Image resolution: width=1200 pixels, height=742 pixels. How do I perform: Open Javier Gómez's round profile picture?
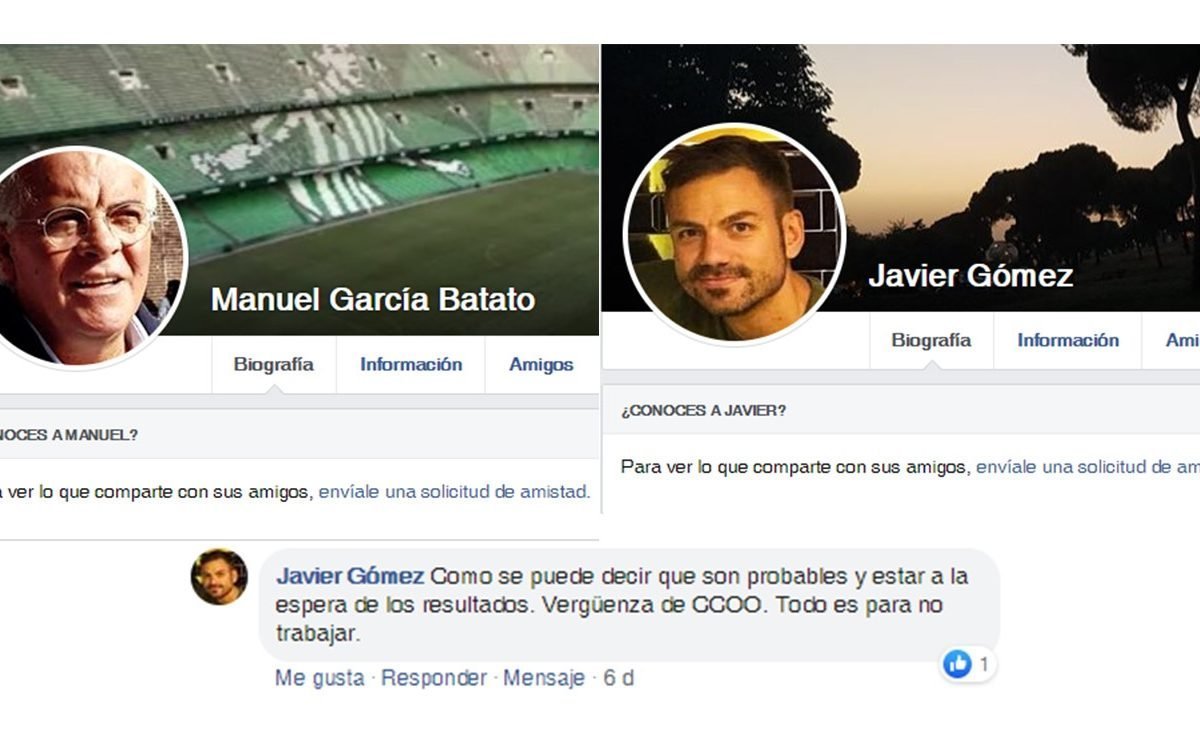pos(735,234)
